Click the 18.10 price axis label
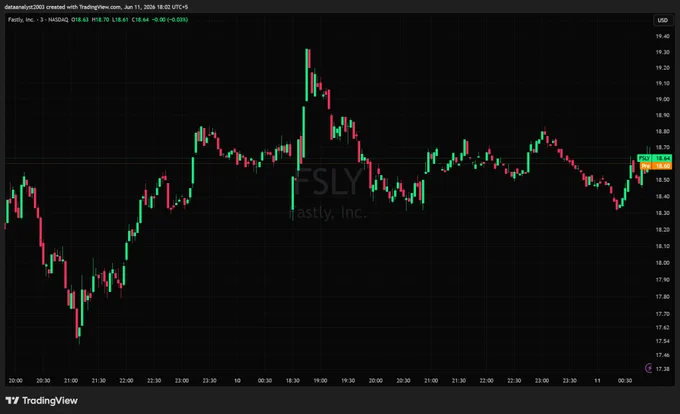The image size is (680, 414). pyautogui.click(x=662, y=246)
